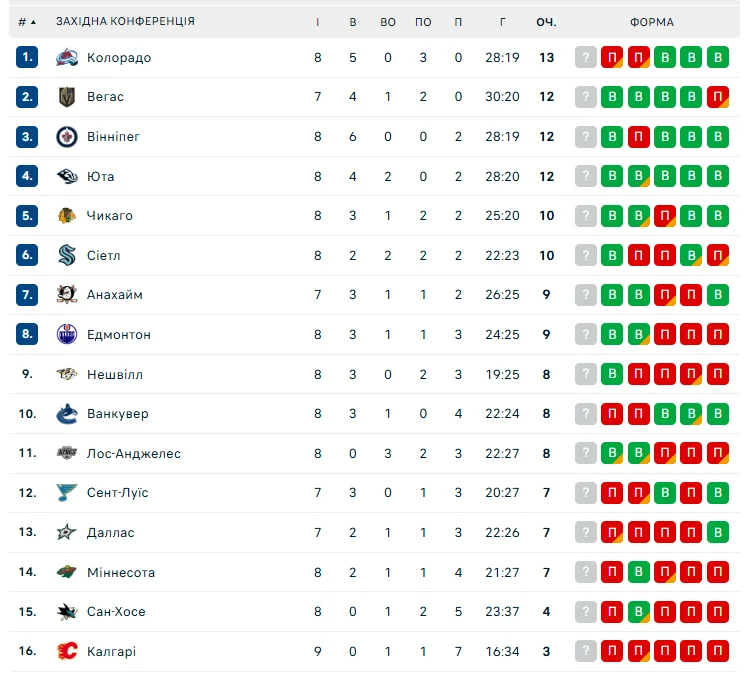Click the last red П badge for Вегас

717,97
